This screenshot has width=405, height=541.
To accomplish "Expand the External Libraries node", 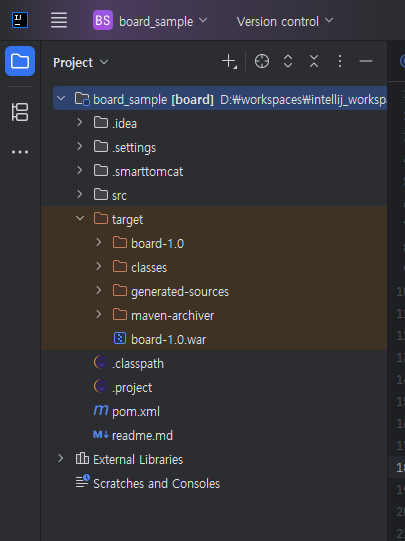I will pos(60,459).
